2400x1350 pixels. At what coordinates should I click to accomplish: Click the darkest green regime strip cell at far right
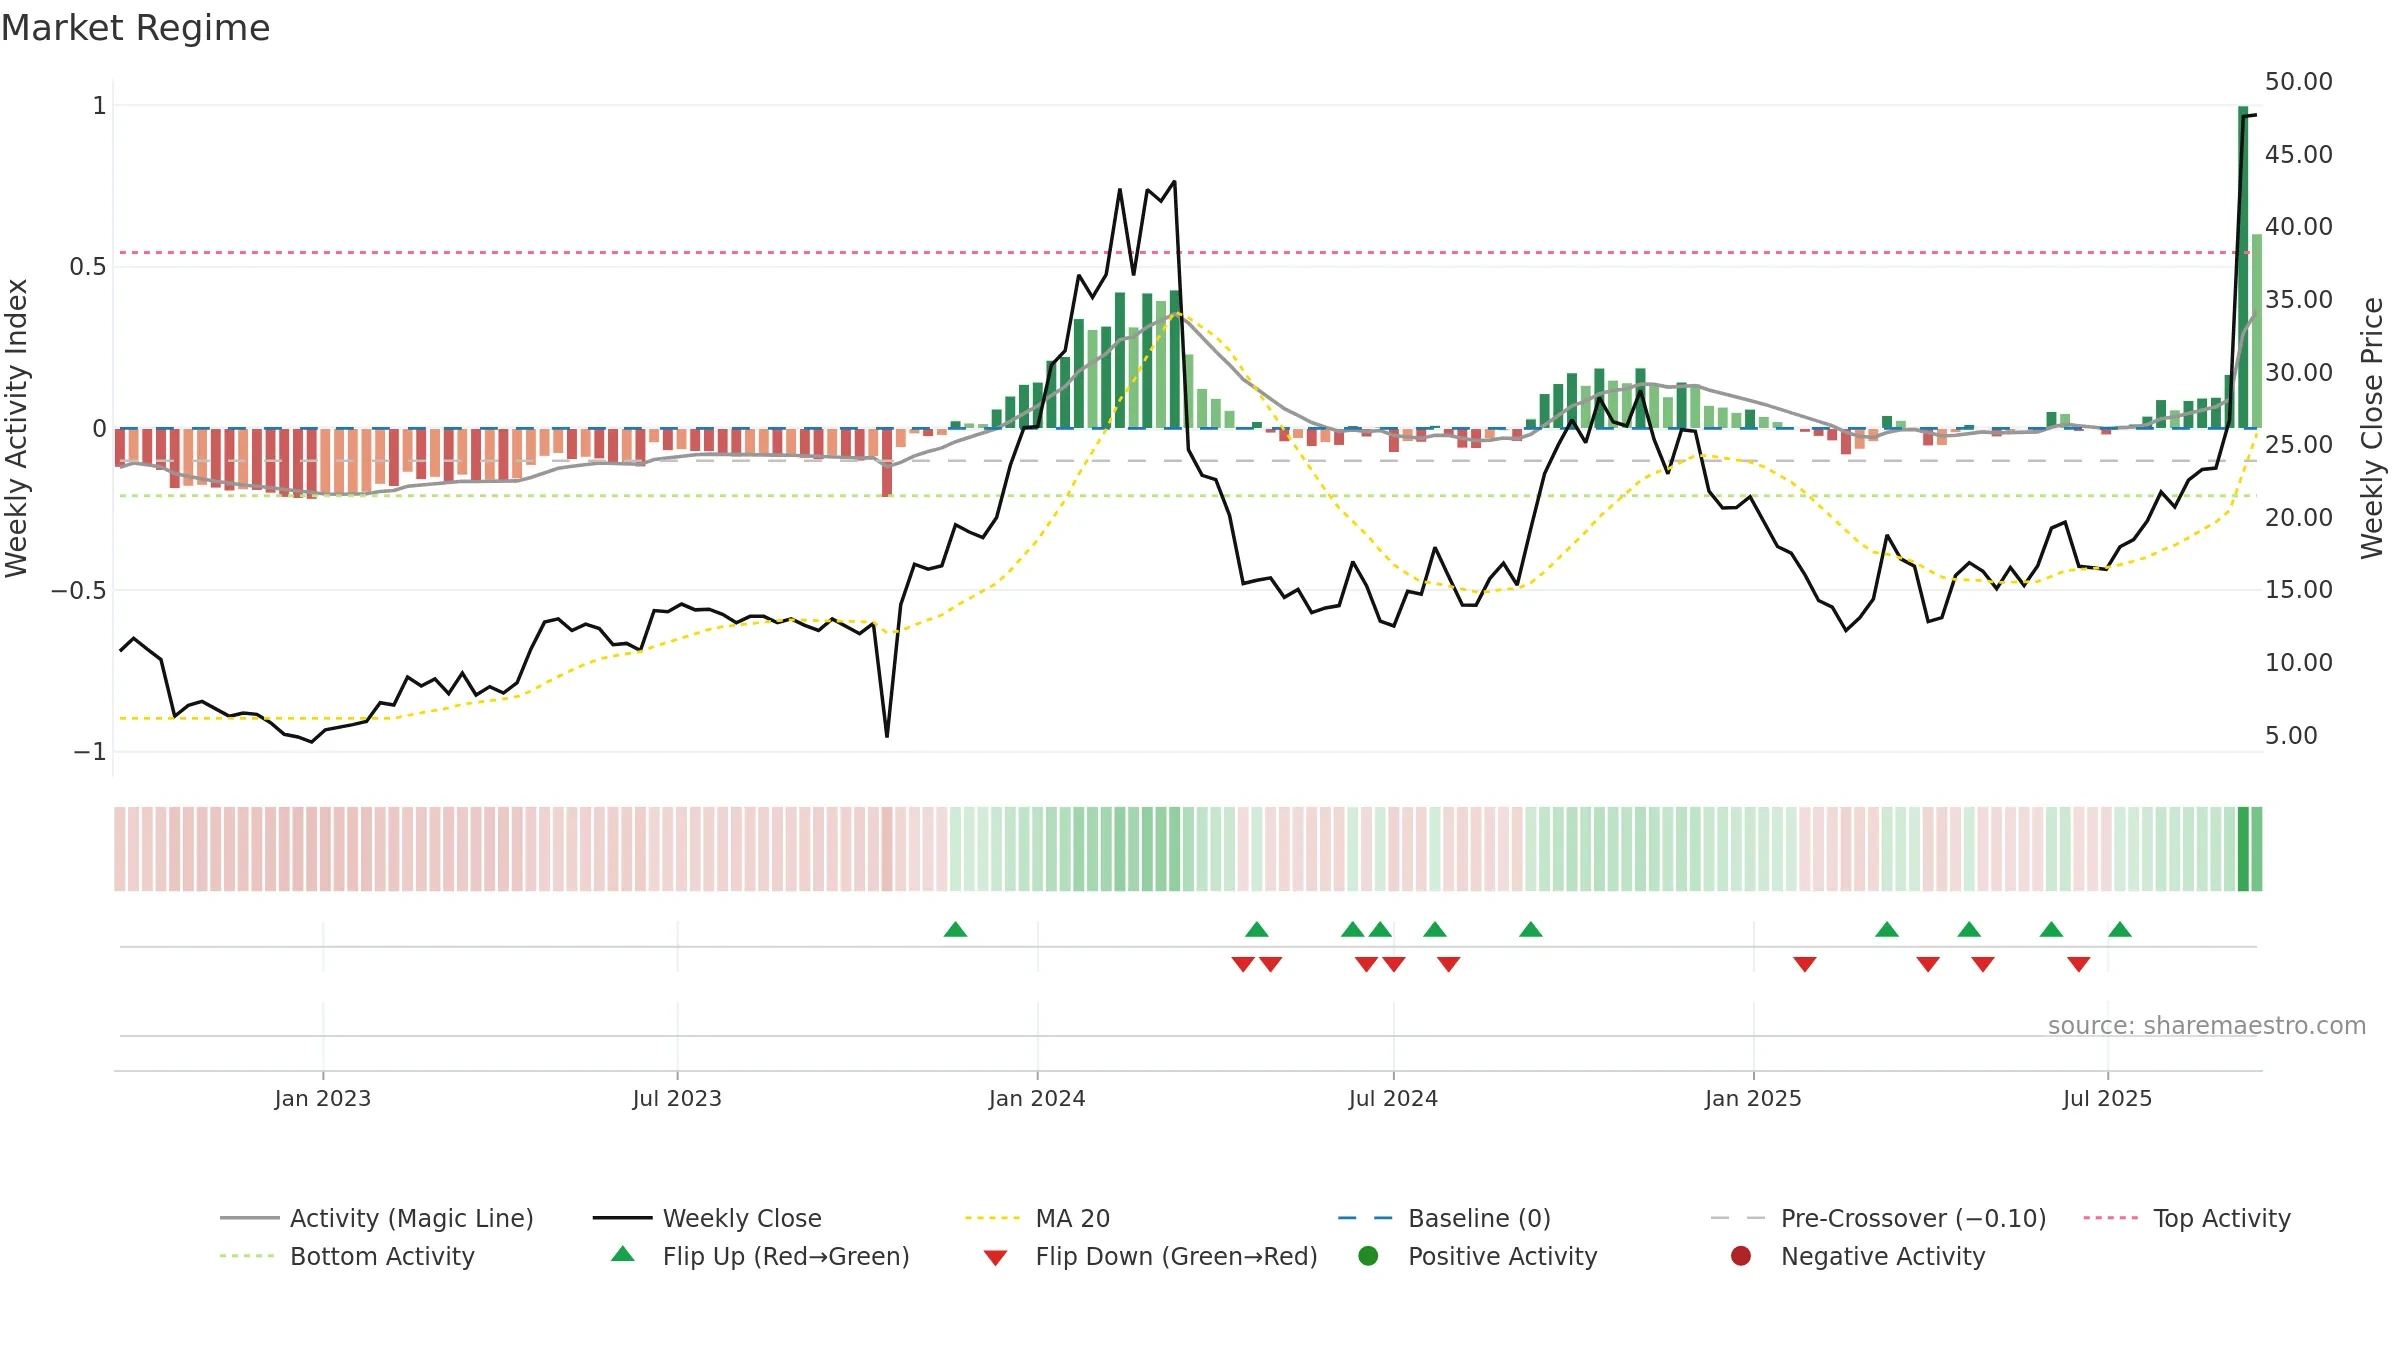coord(2243,849)
